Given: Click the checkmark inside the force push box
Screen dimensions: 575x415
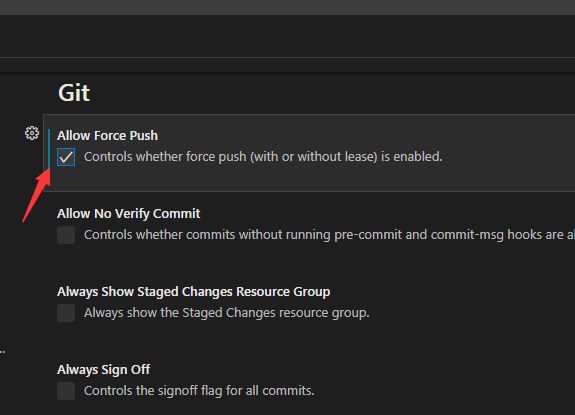Looking at the screenshot, I should point(66,157).
